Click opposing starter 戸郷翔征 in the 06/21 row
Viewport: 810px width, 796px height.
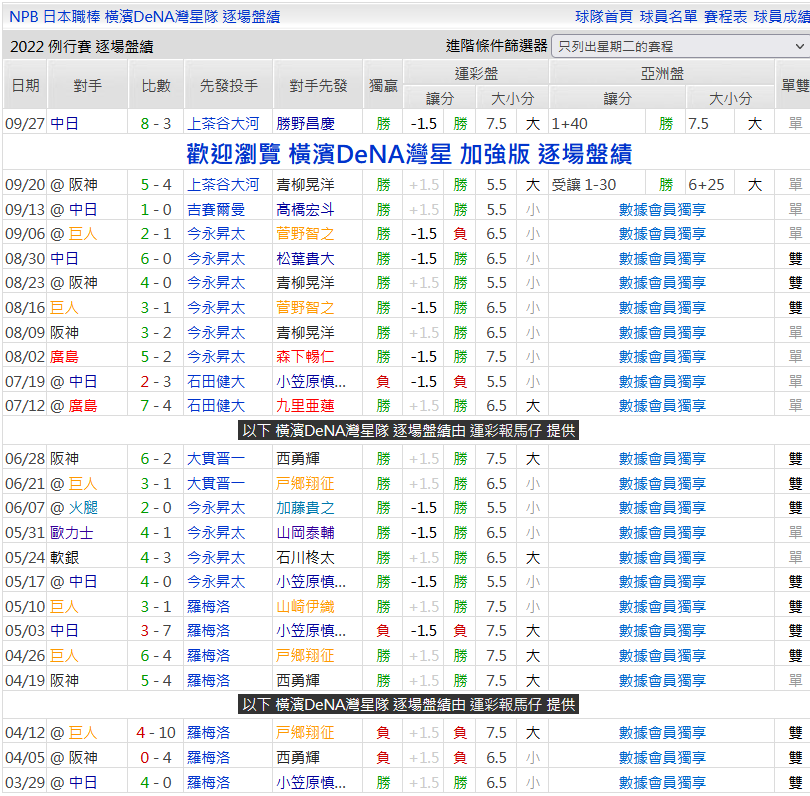[x=305, y=484]
